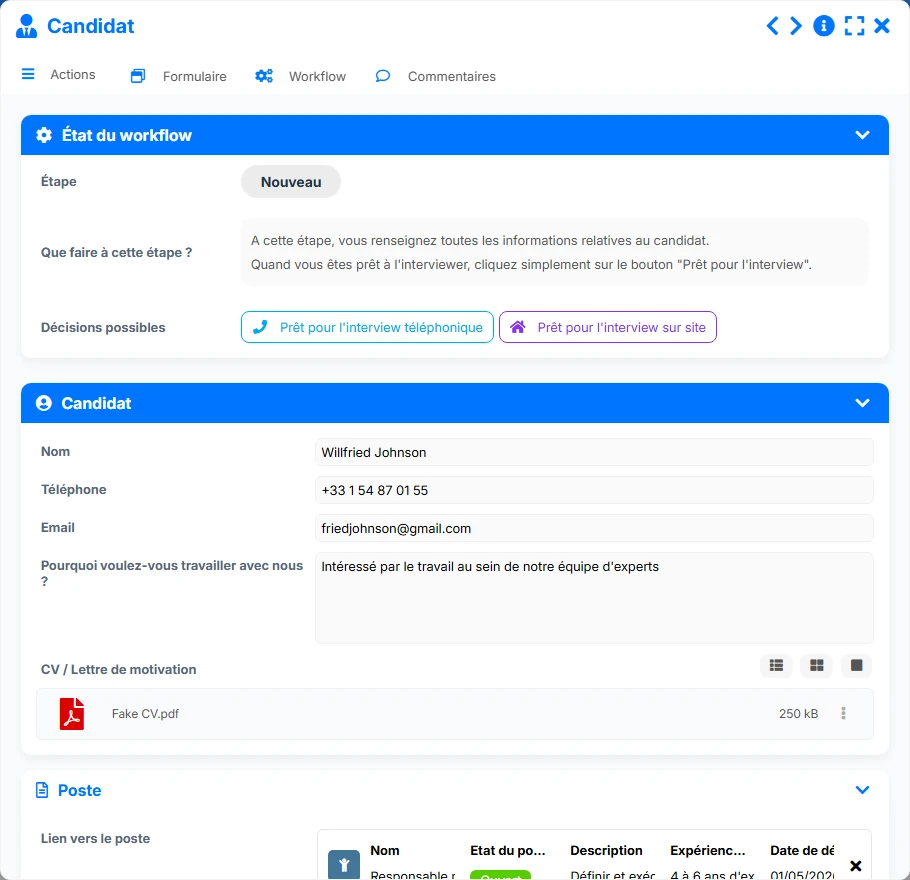This screenshot has height=880, width=910.
Task: Click the Nouveau step badge
Action: (291, 182)
